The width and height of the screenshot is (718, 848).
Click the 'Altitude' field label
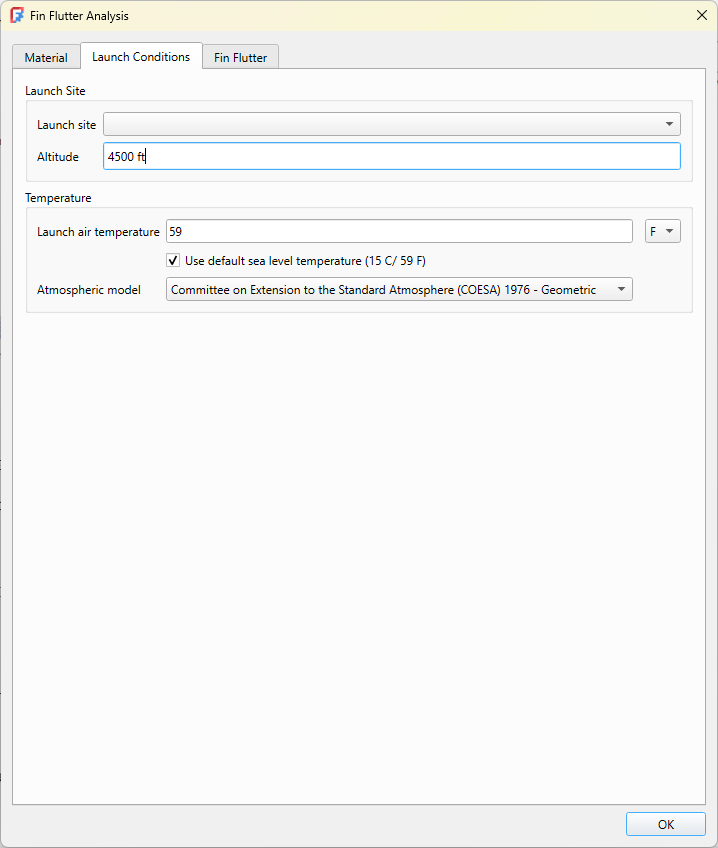tap(58, 157)
